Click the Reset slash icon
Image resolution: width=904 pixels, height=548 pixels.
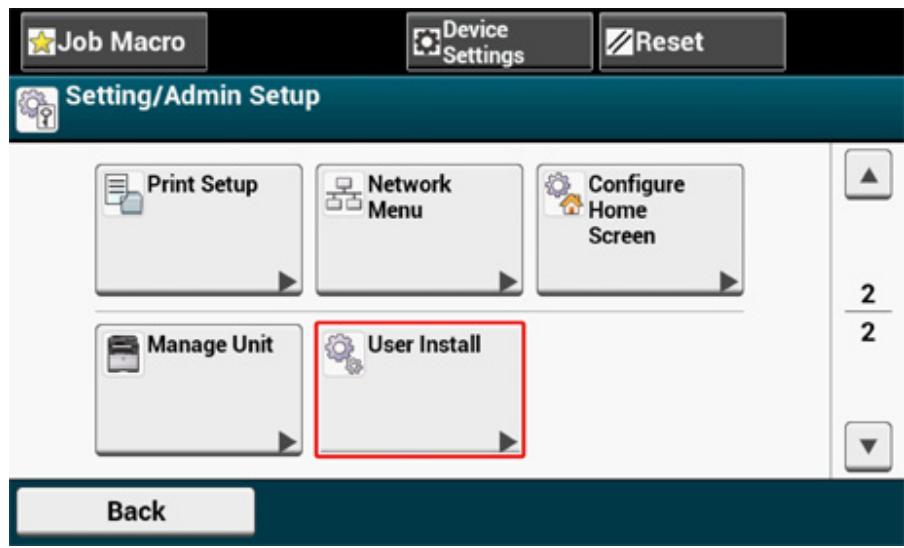[x=620, y=43]
